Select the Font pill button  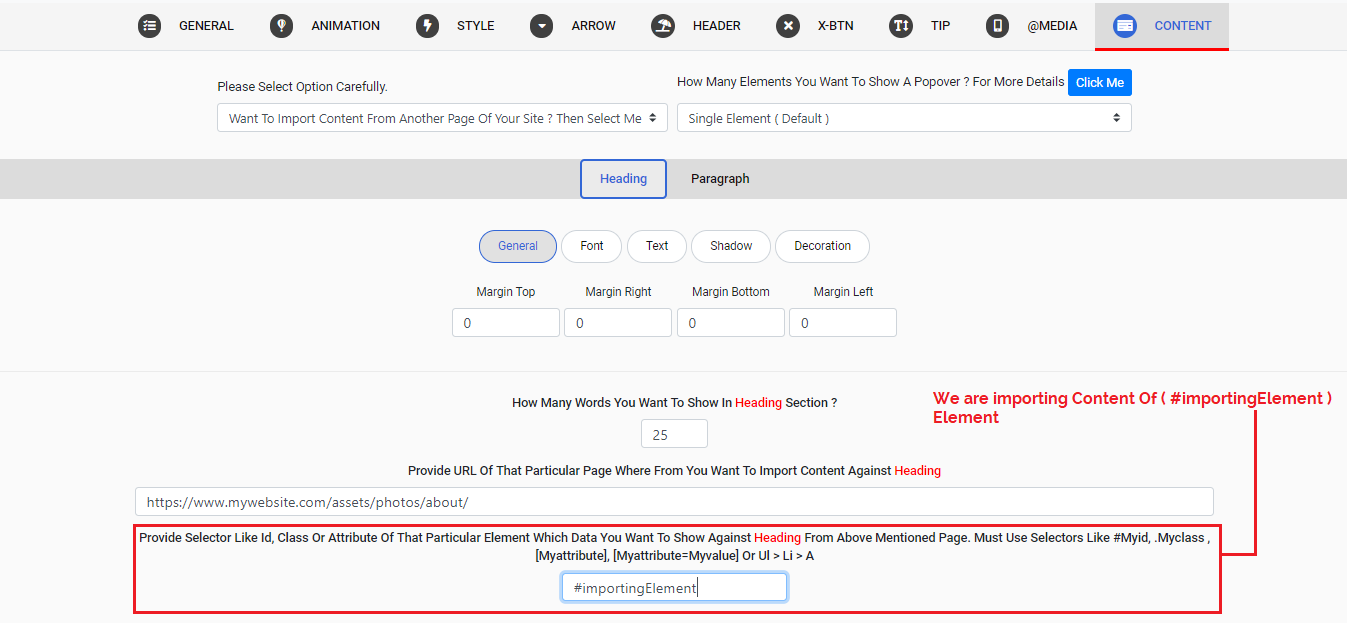tap(592, 246)
